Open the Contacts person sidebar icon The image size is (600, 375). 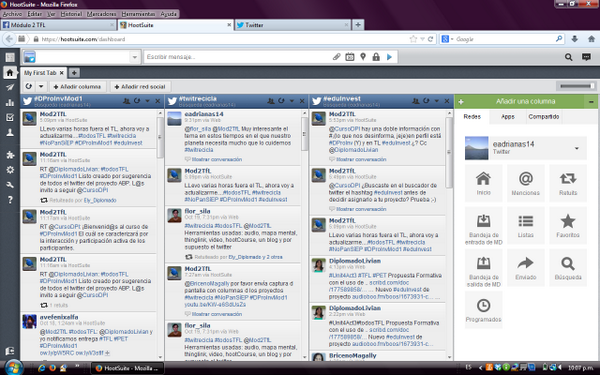pos(10,132)
